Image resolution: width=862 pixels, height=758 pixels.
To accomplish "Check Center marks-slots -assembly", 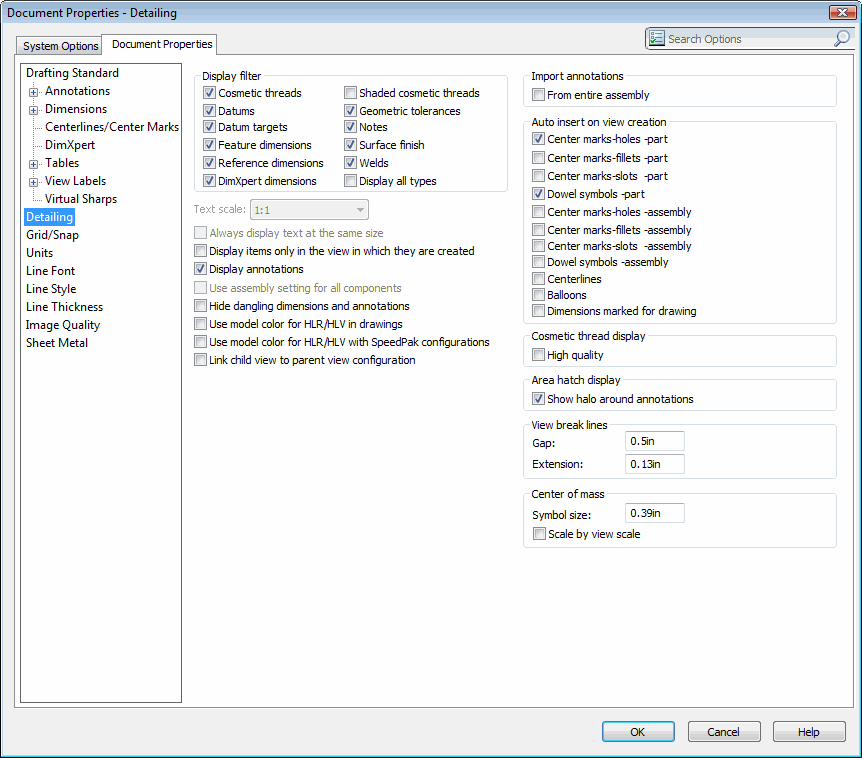I will pos(538,246).
